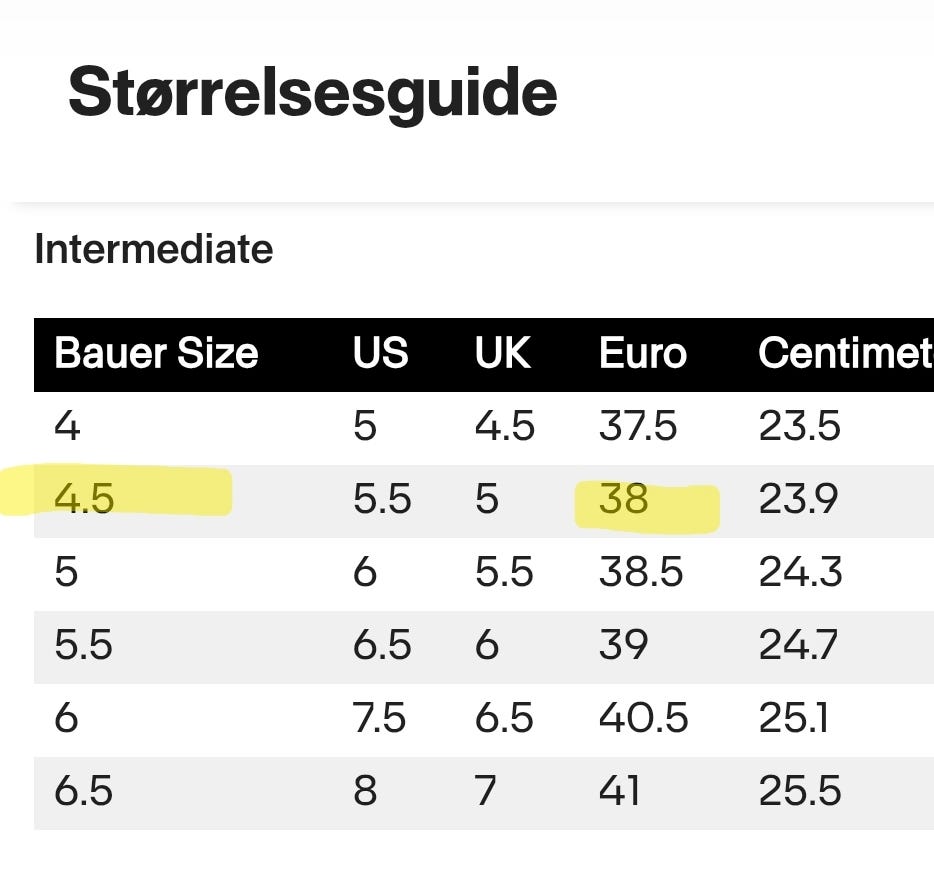
Task: Select the Euro 39 cell
Action: [x=624, y=645]
